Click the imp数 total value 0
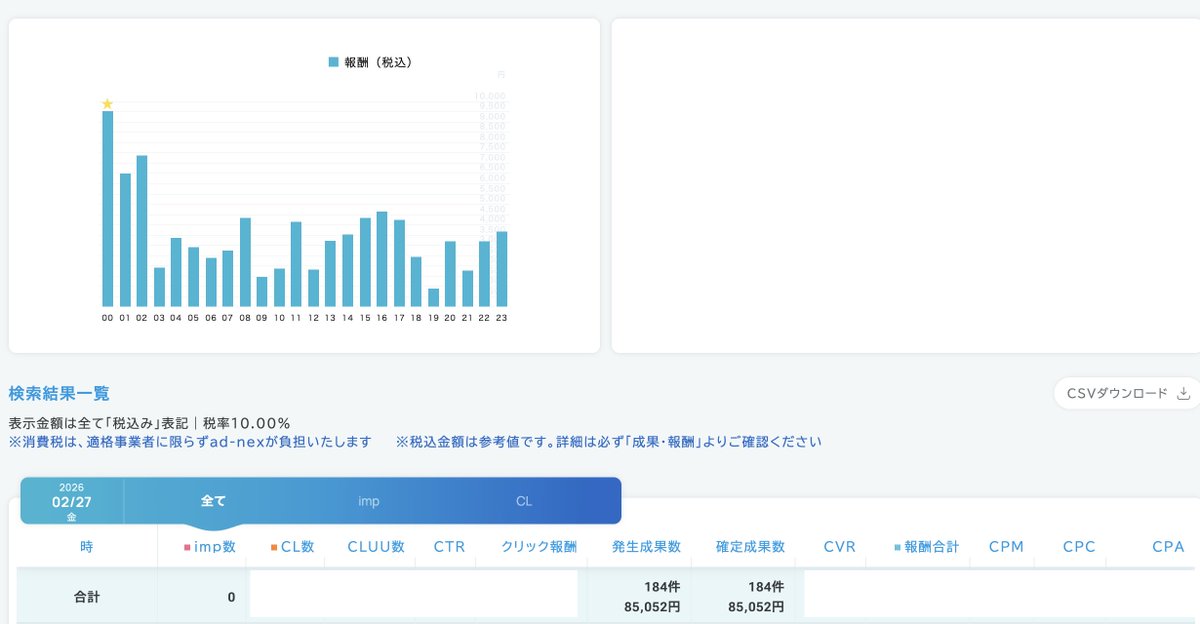Screen dimensions: 1200x624 pos(231,597)
